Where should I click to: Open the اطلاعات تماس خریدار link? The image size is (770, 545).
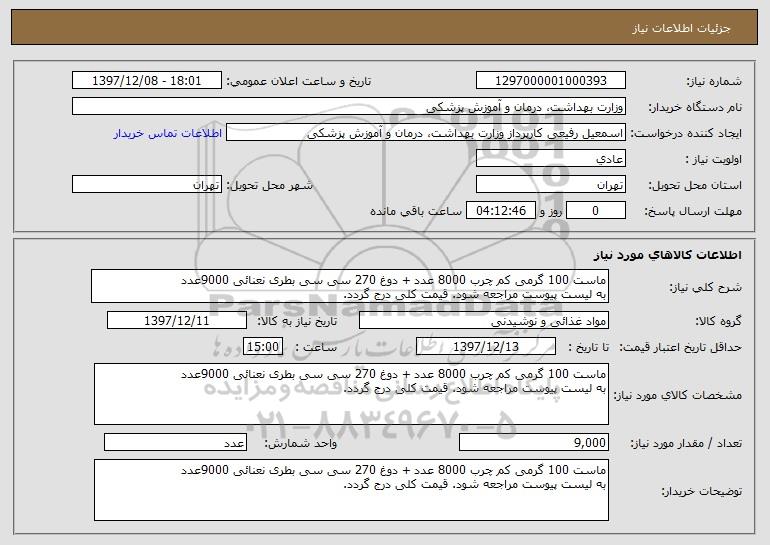click(x=168, y=133)
